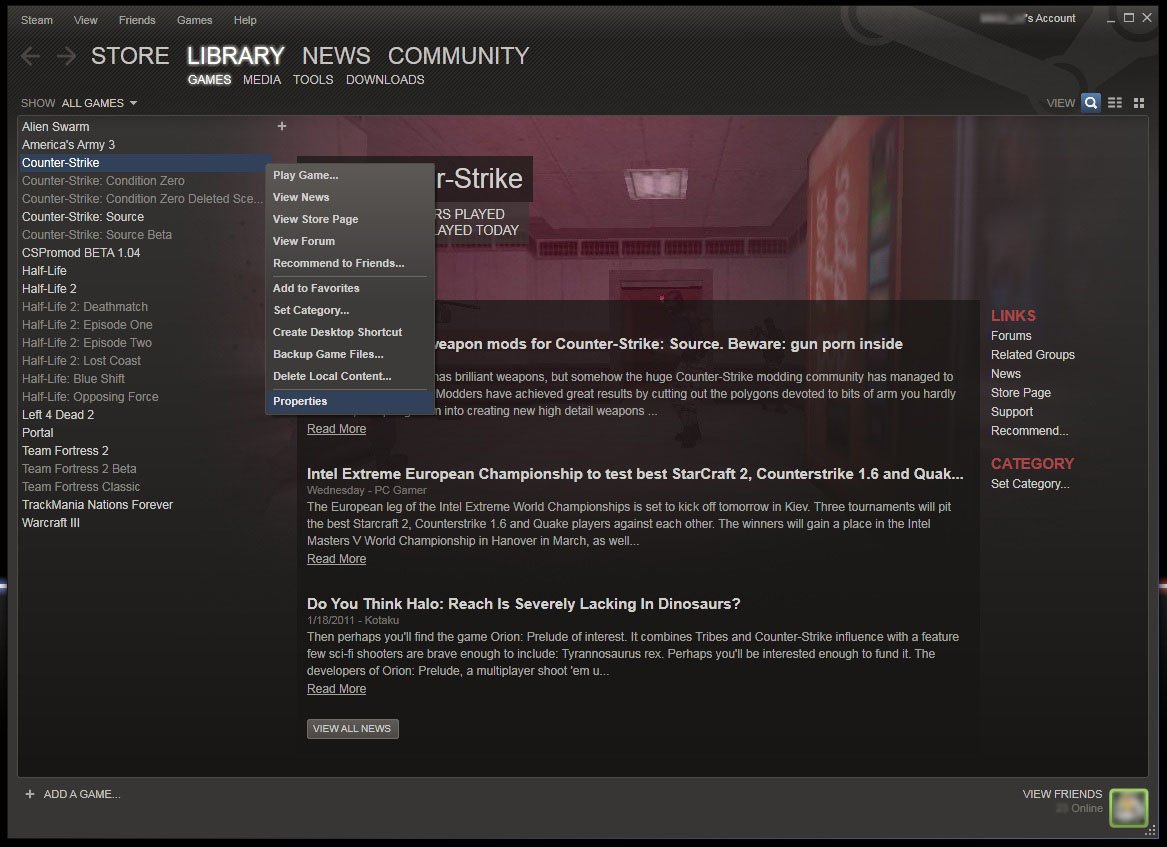The image size is (1167, 847).
Task: Open the Help menu
Action: (x=245, y=20)
